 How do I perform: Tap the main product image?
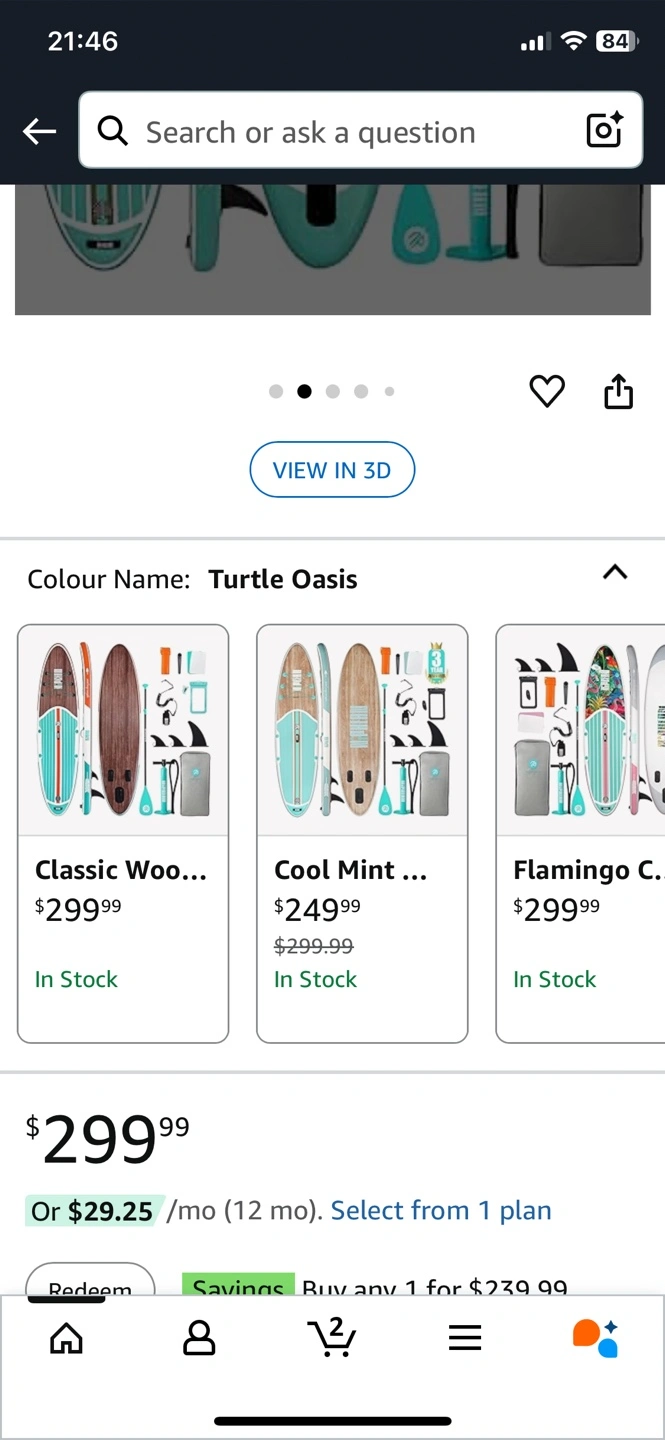point(332,248)
